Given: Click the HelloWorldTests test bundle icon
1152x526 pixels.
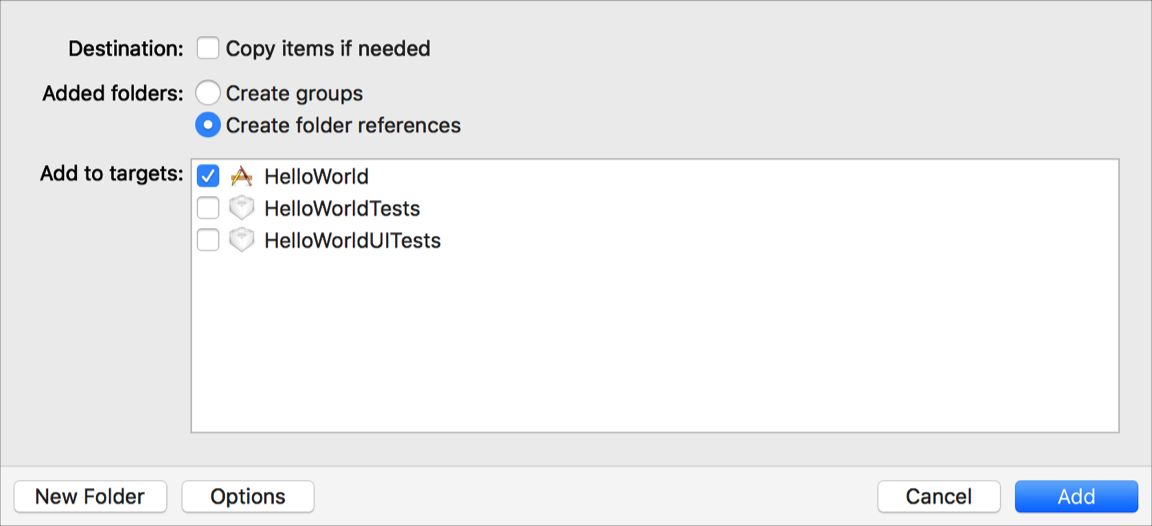Looking at the screenshot, I should (241, 209).
